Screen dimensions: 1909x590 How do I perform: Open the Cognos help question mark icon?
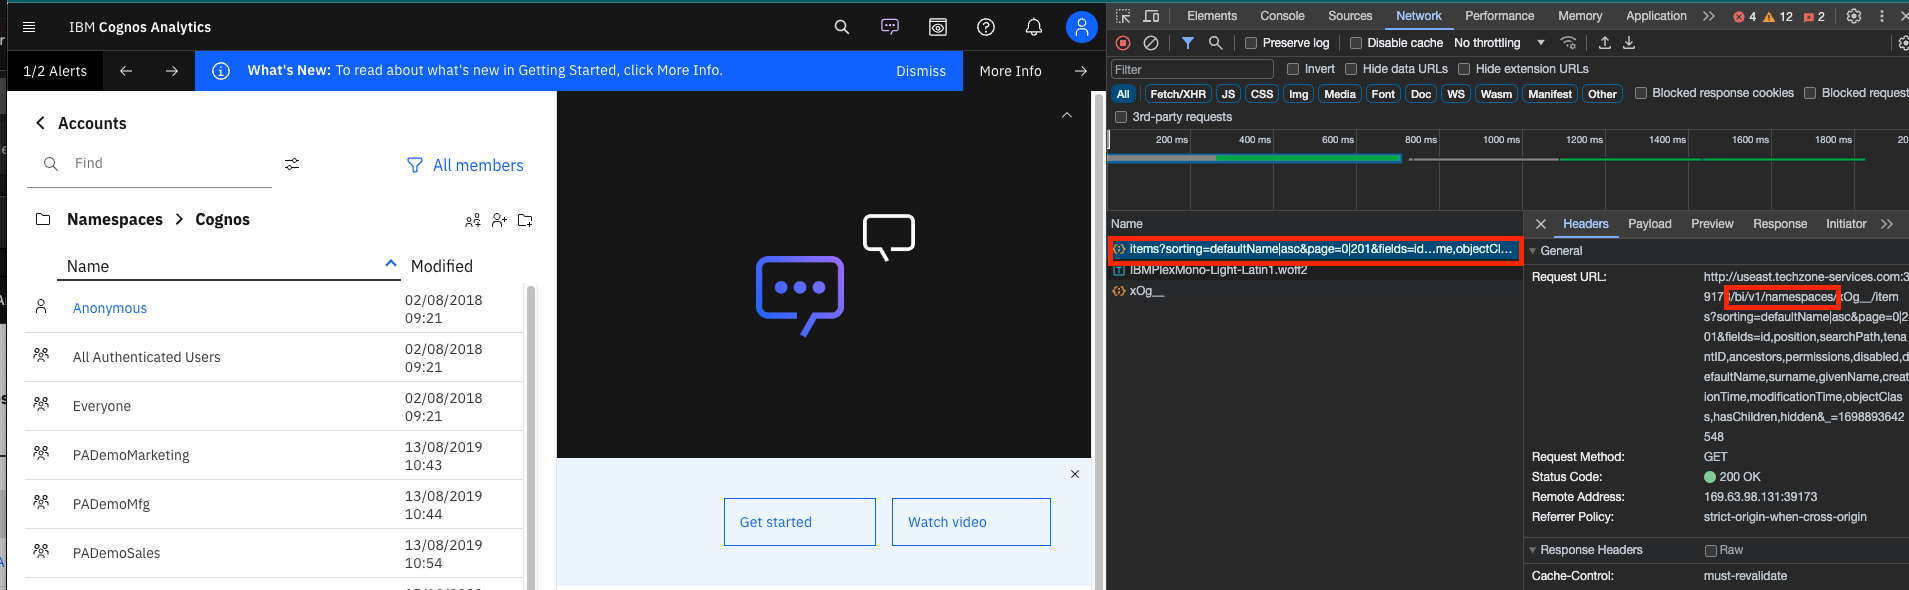click(986, 27)
